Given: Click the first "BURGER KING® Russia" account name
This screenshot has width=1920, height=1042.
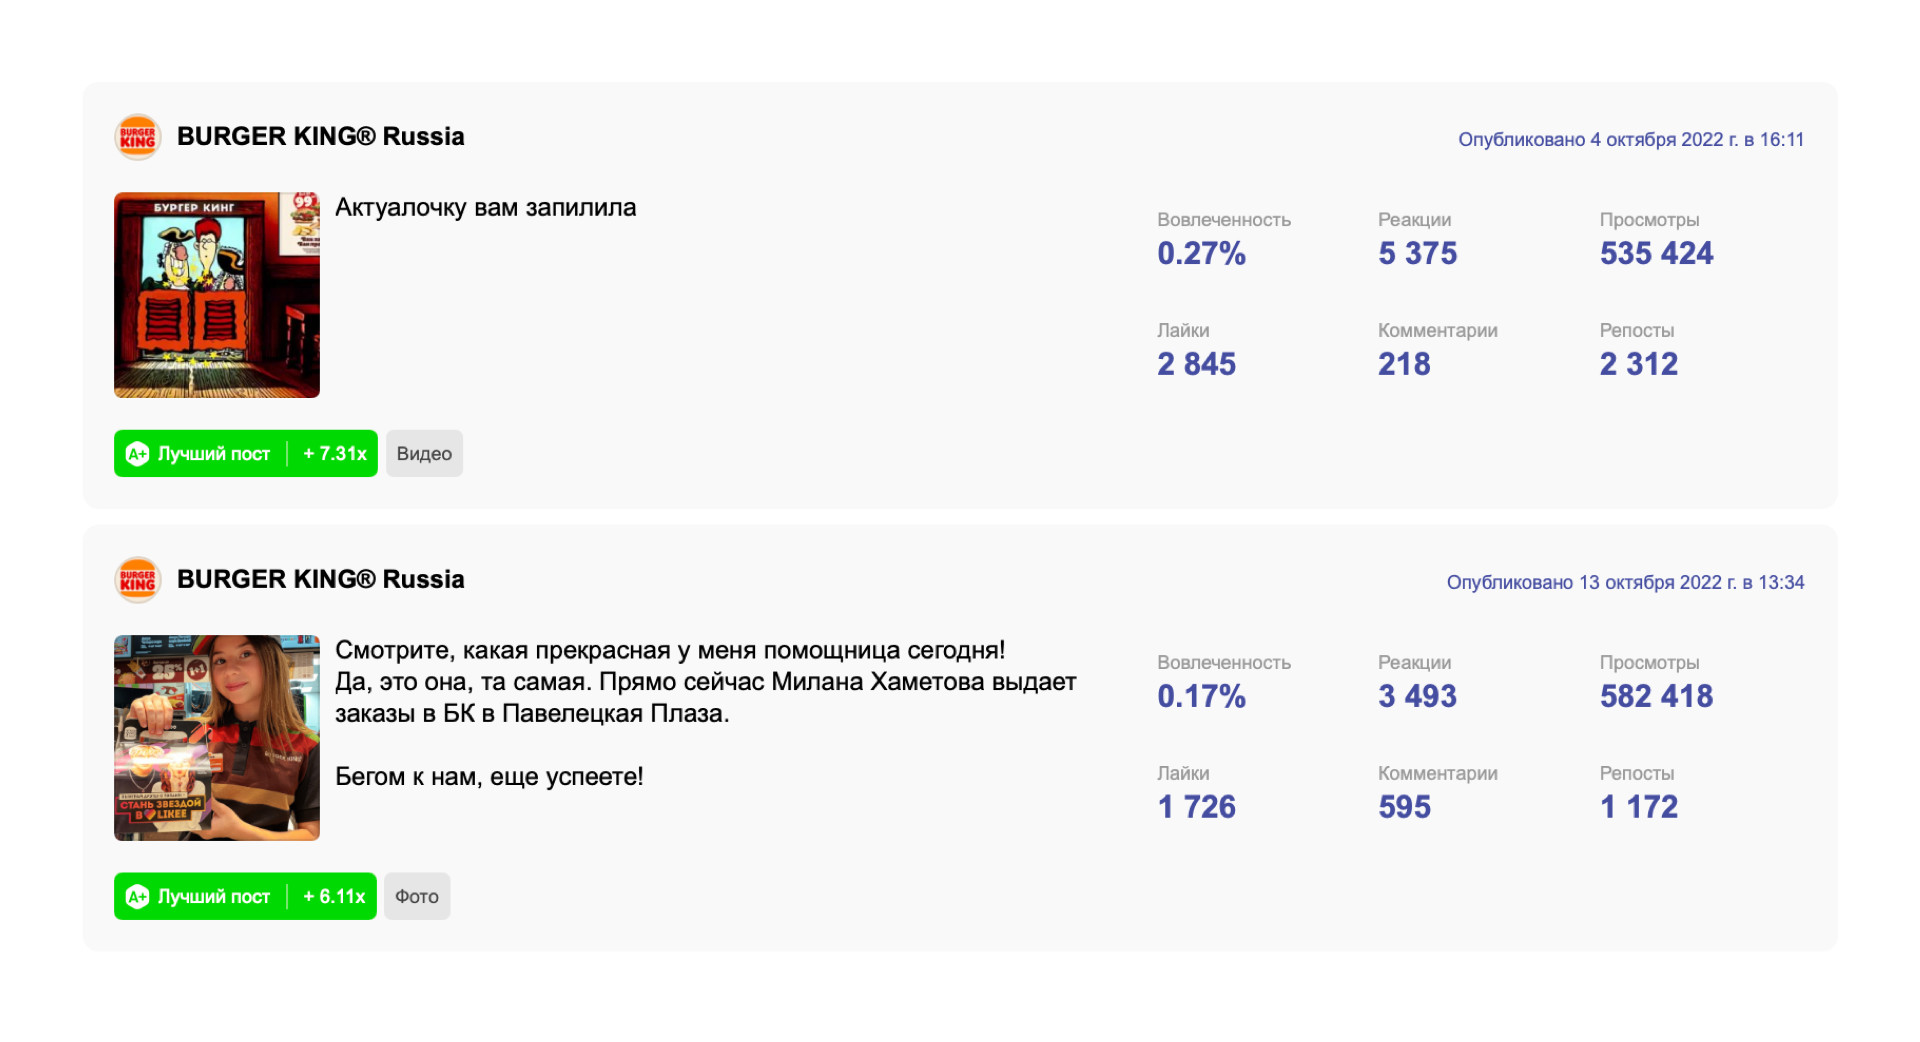Looking at the screenshot, I should [x=320, y=137].
